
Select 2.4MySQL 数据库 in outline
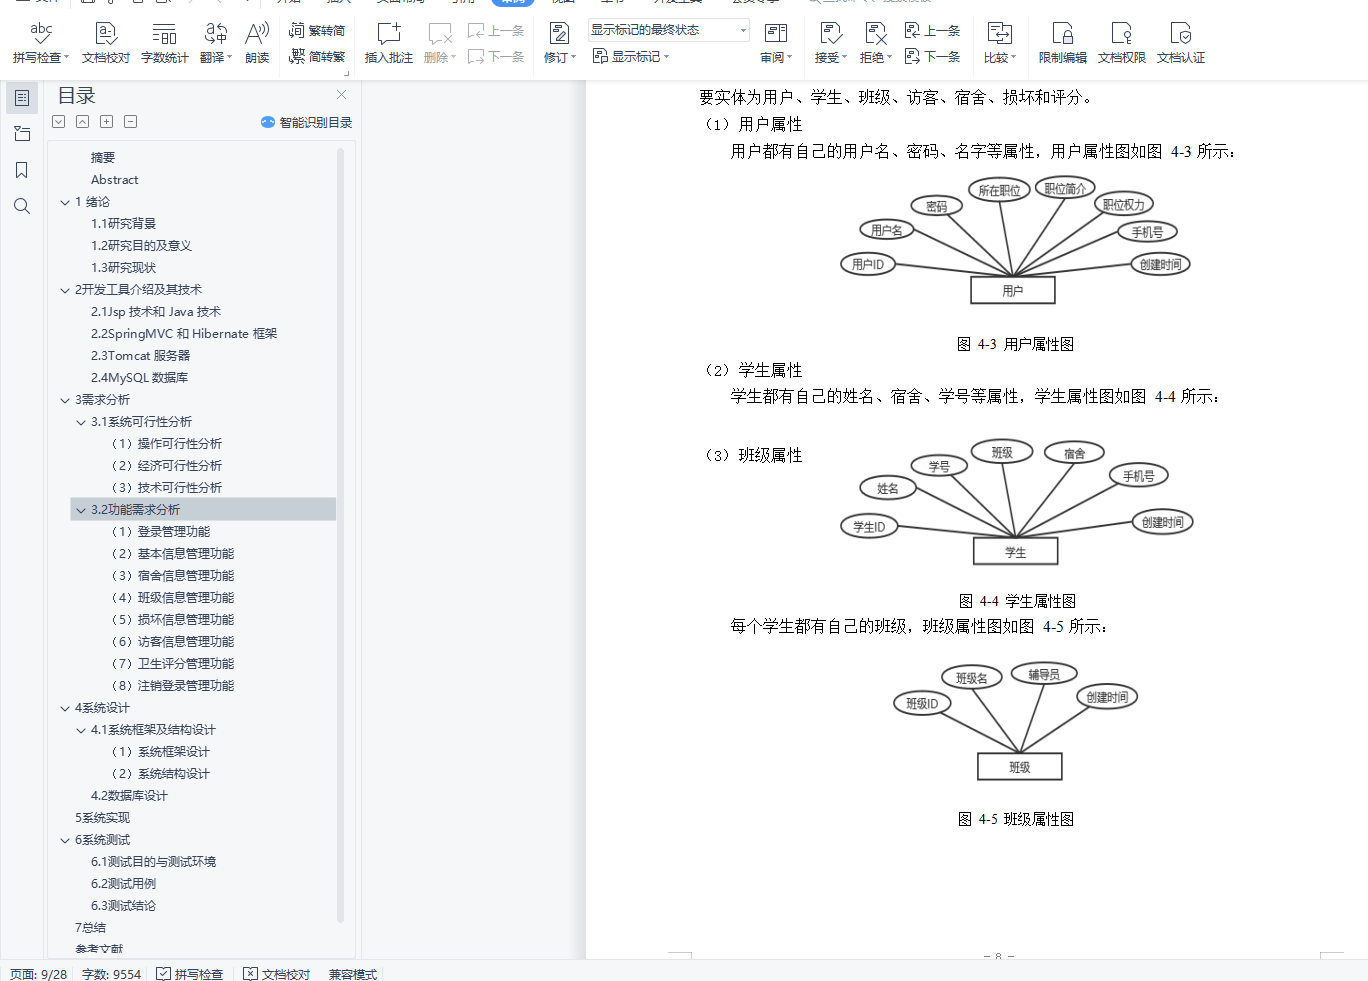[139, 378]
